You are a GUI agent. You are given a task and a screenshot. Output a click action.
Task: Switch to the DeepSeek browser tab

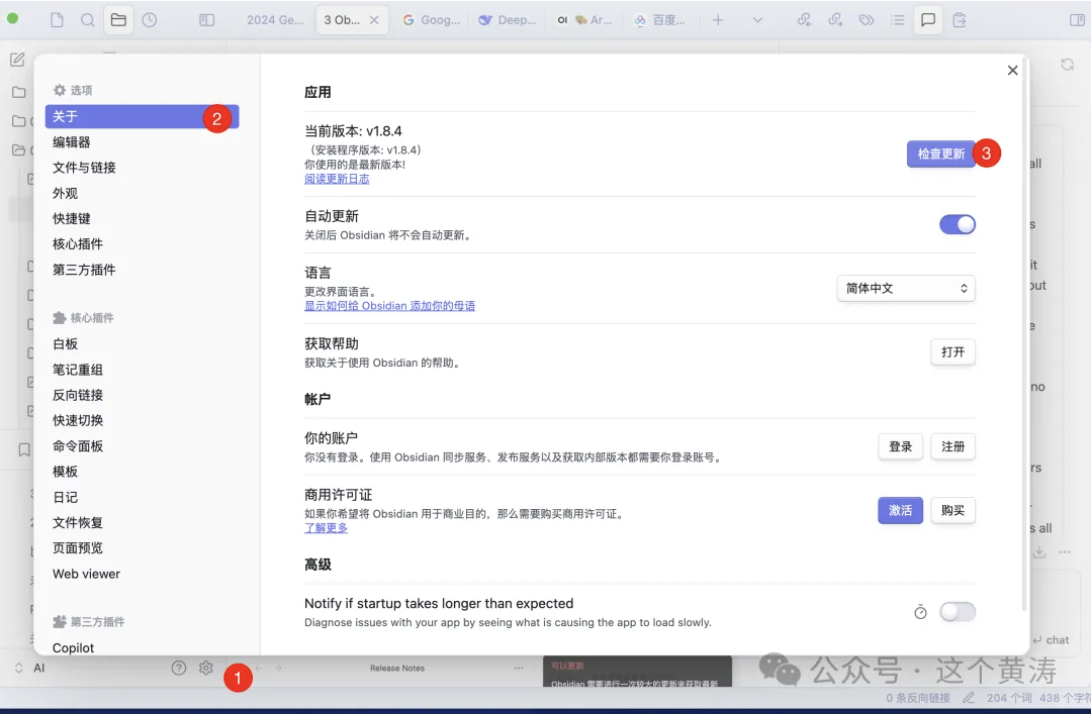pos(508,20)
